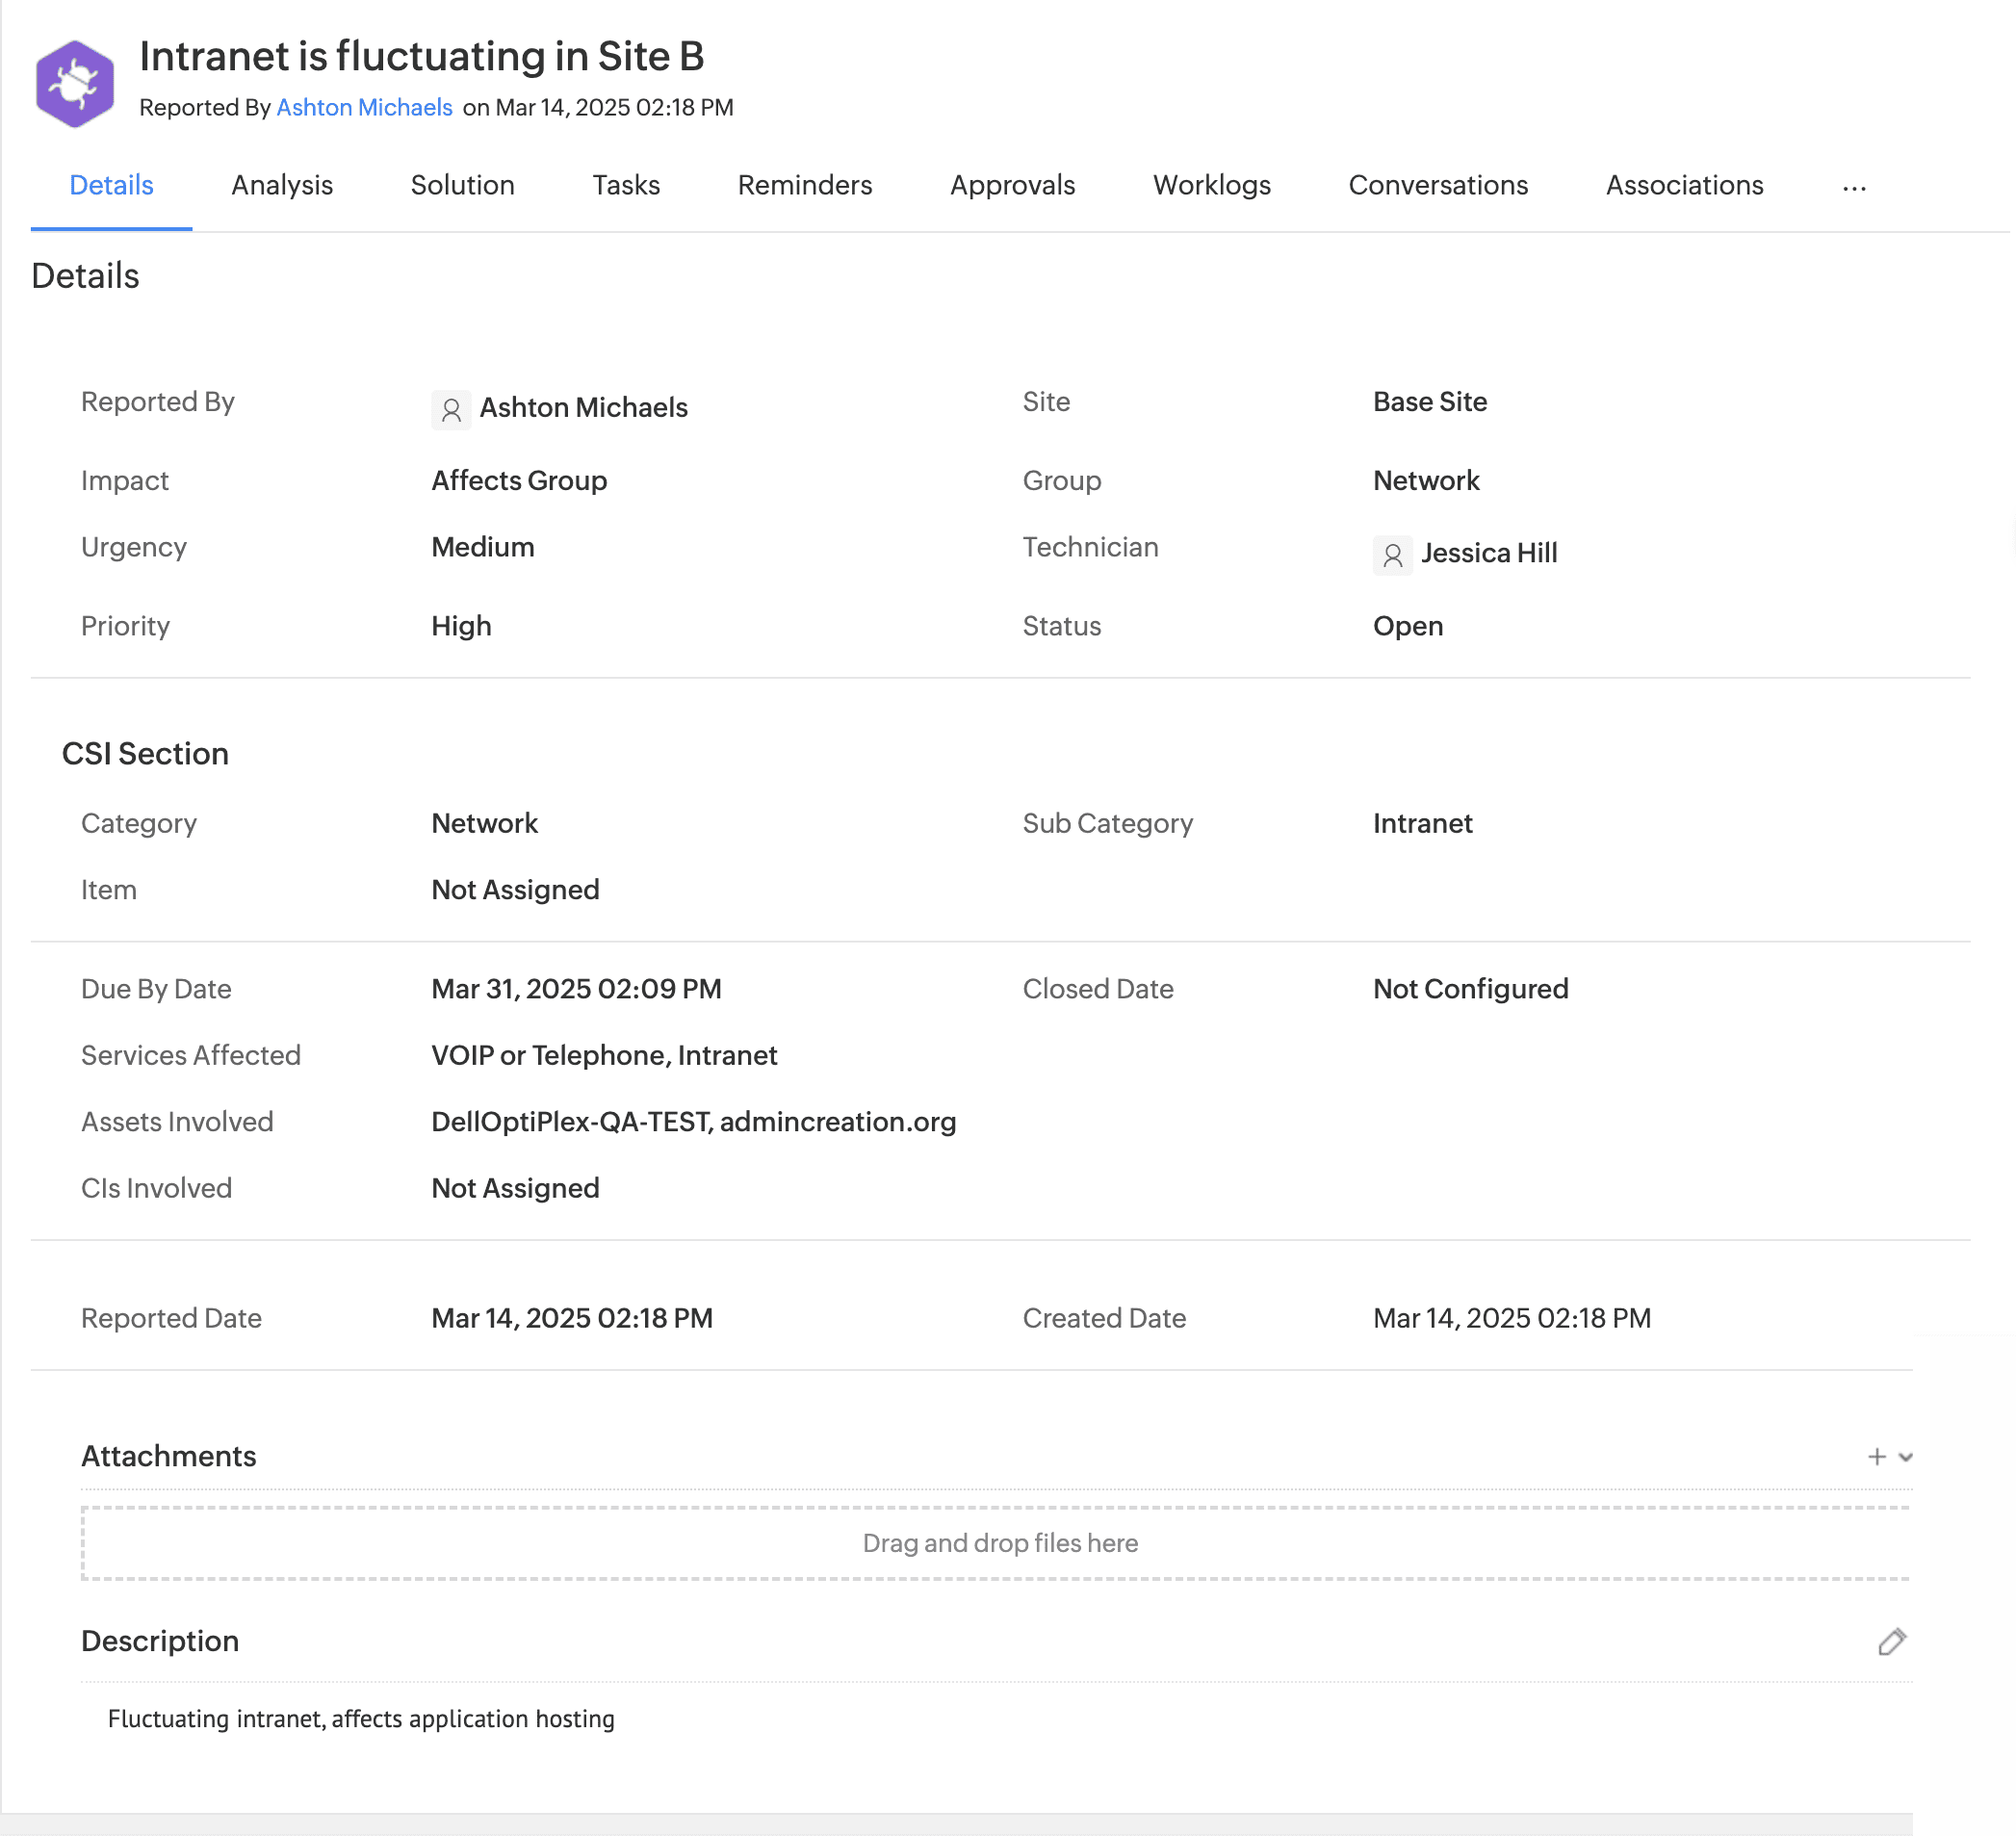
Task: Click the Description edit pencil icon
Action: [1891, 1642]
